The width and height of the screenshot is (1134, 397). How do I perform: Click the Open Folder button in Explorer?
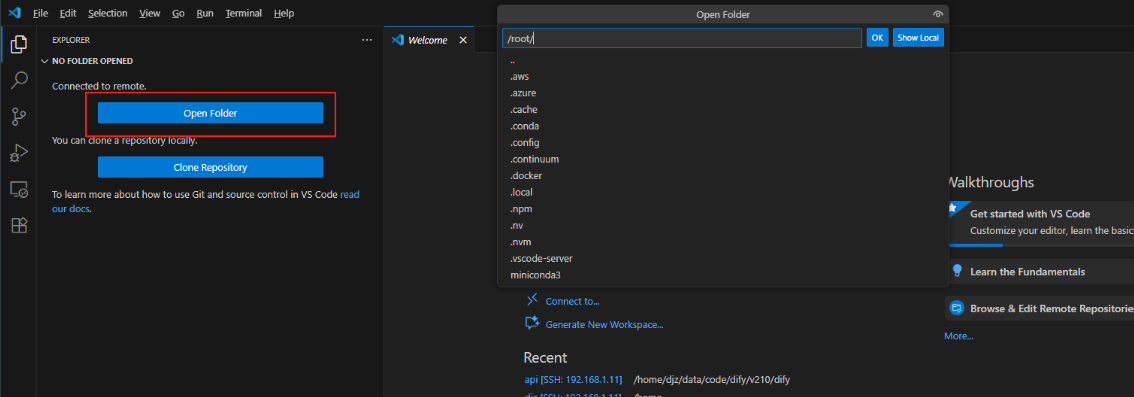[x=210, y=114]
